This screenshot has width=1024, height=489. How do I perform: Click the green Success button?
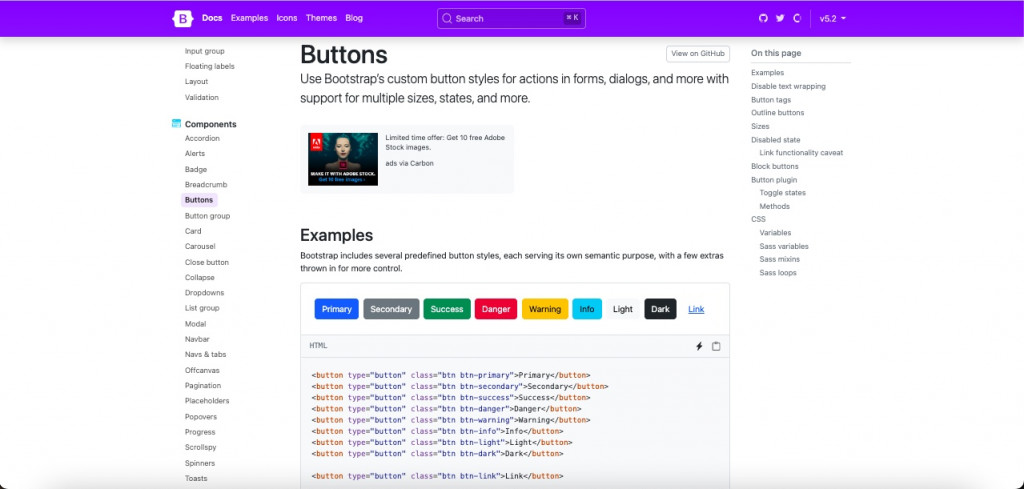pyautogui.click(x=447, y=309)
